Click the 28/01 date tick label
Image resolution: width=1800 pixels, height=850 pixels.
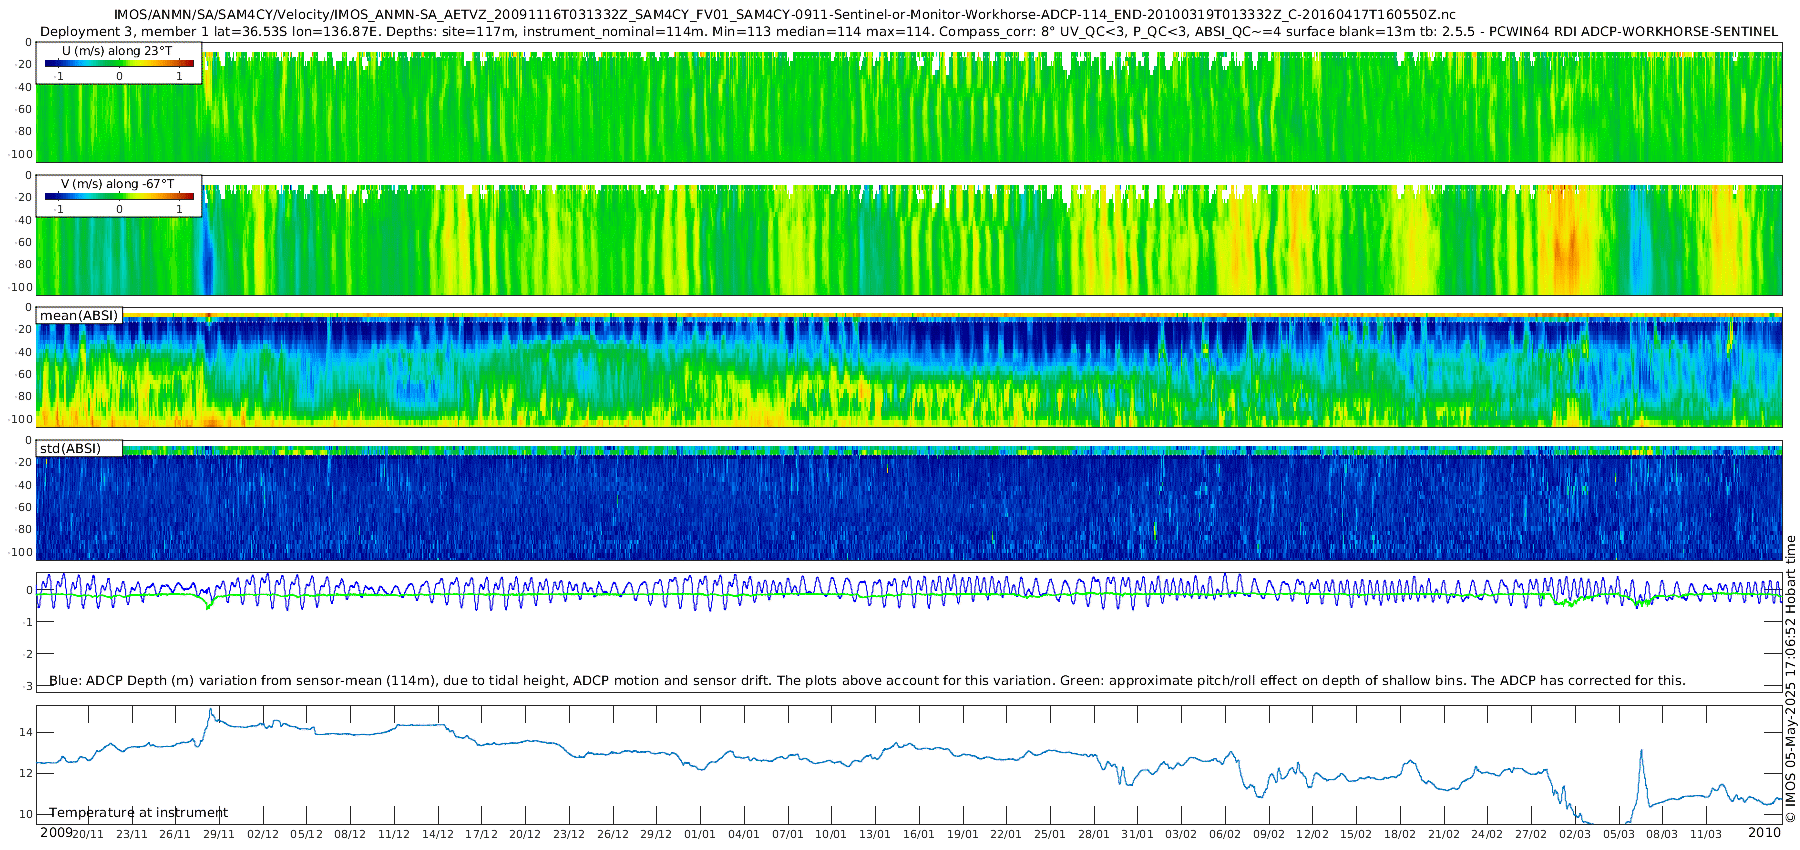(1094, 834)
